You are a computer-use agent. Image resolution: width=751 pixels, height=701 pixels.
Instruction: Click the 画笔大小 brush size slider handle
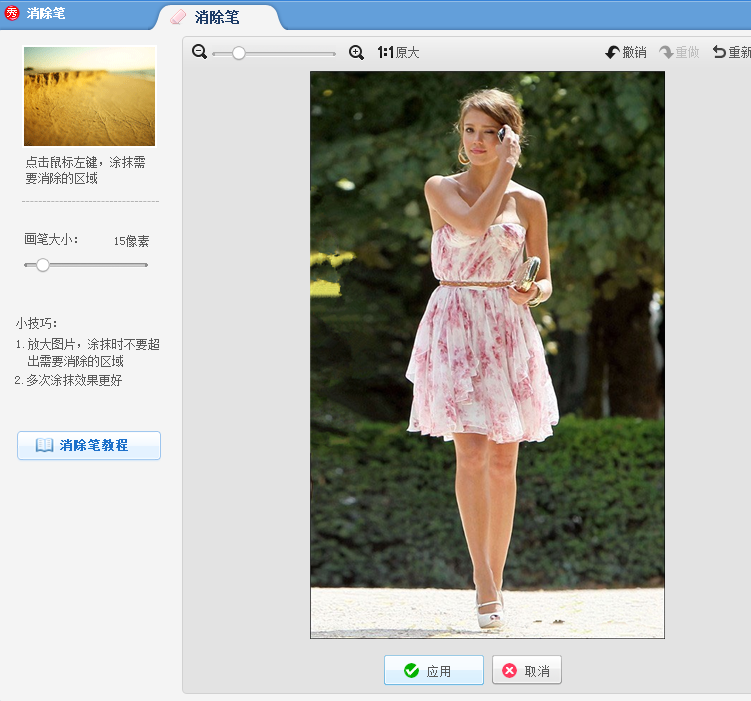click(x=43, y=265)
